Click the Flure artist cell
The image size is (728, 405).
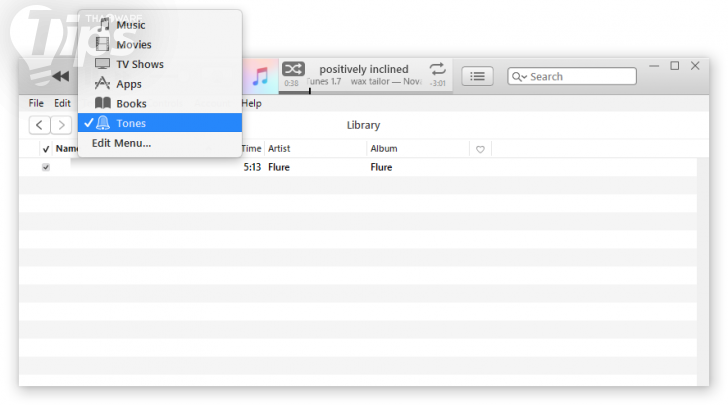(x=279, y=167)
